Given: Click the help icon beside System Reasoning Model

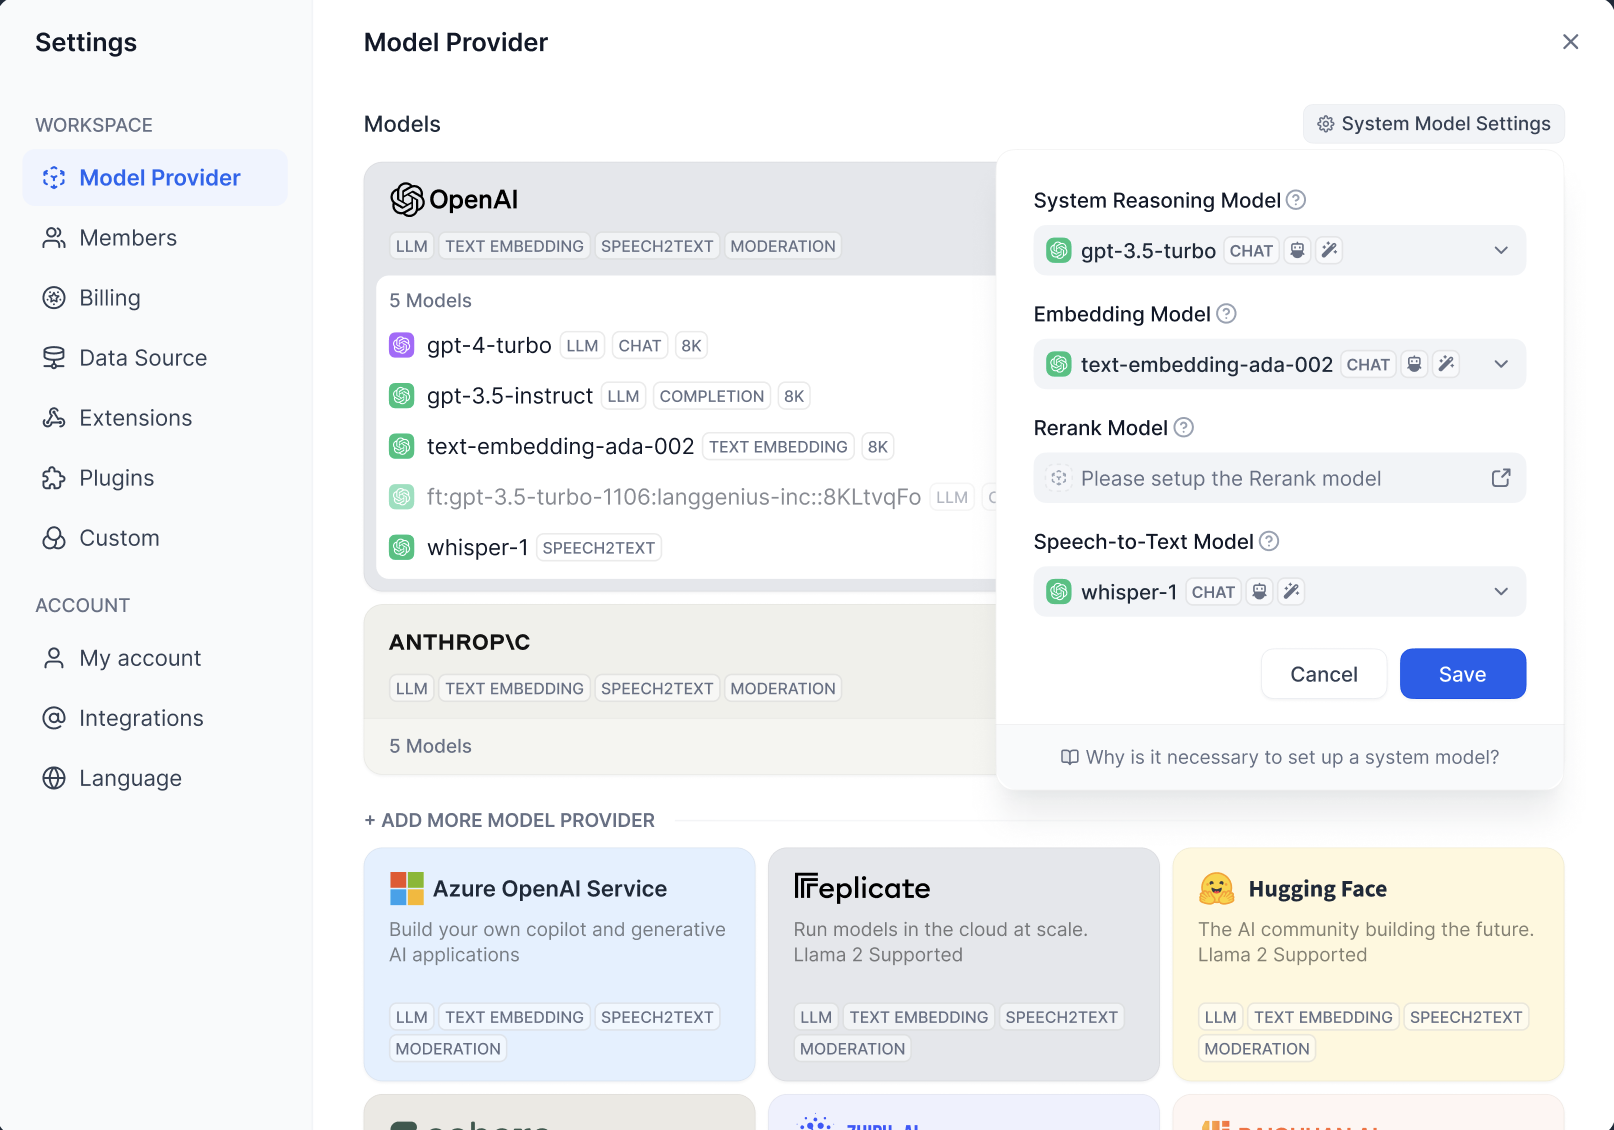Looking at the screenshot, I should (1296, 200).
